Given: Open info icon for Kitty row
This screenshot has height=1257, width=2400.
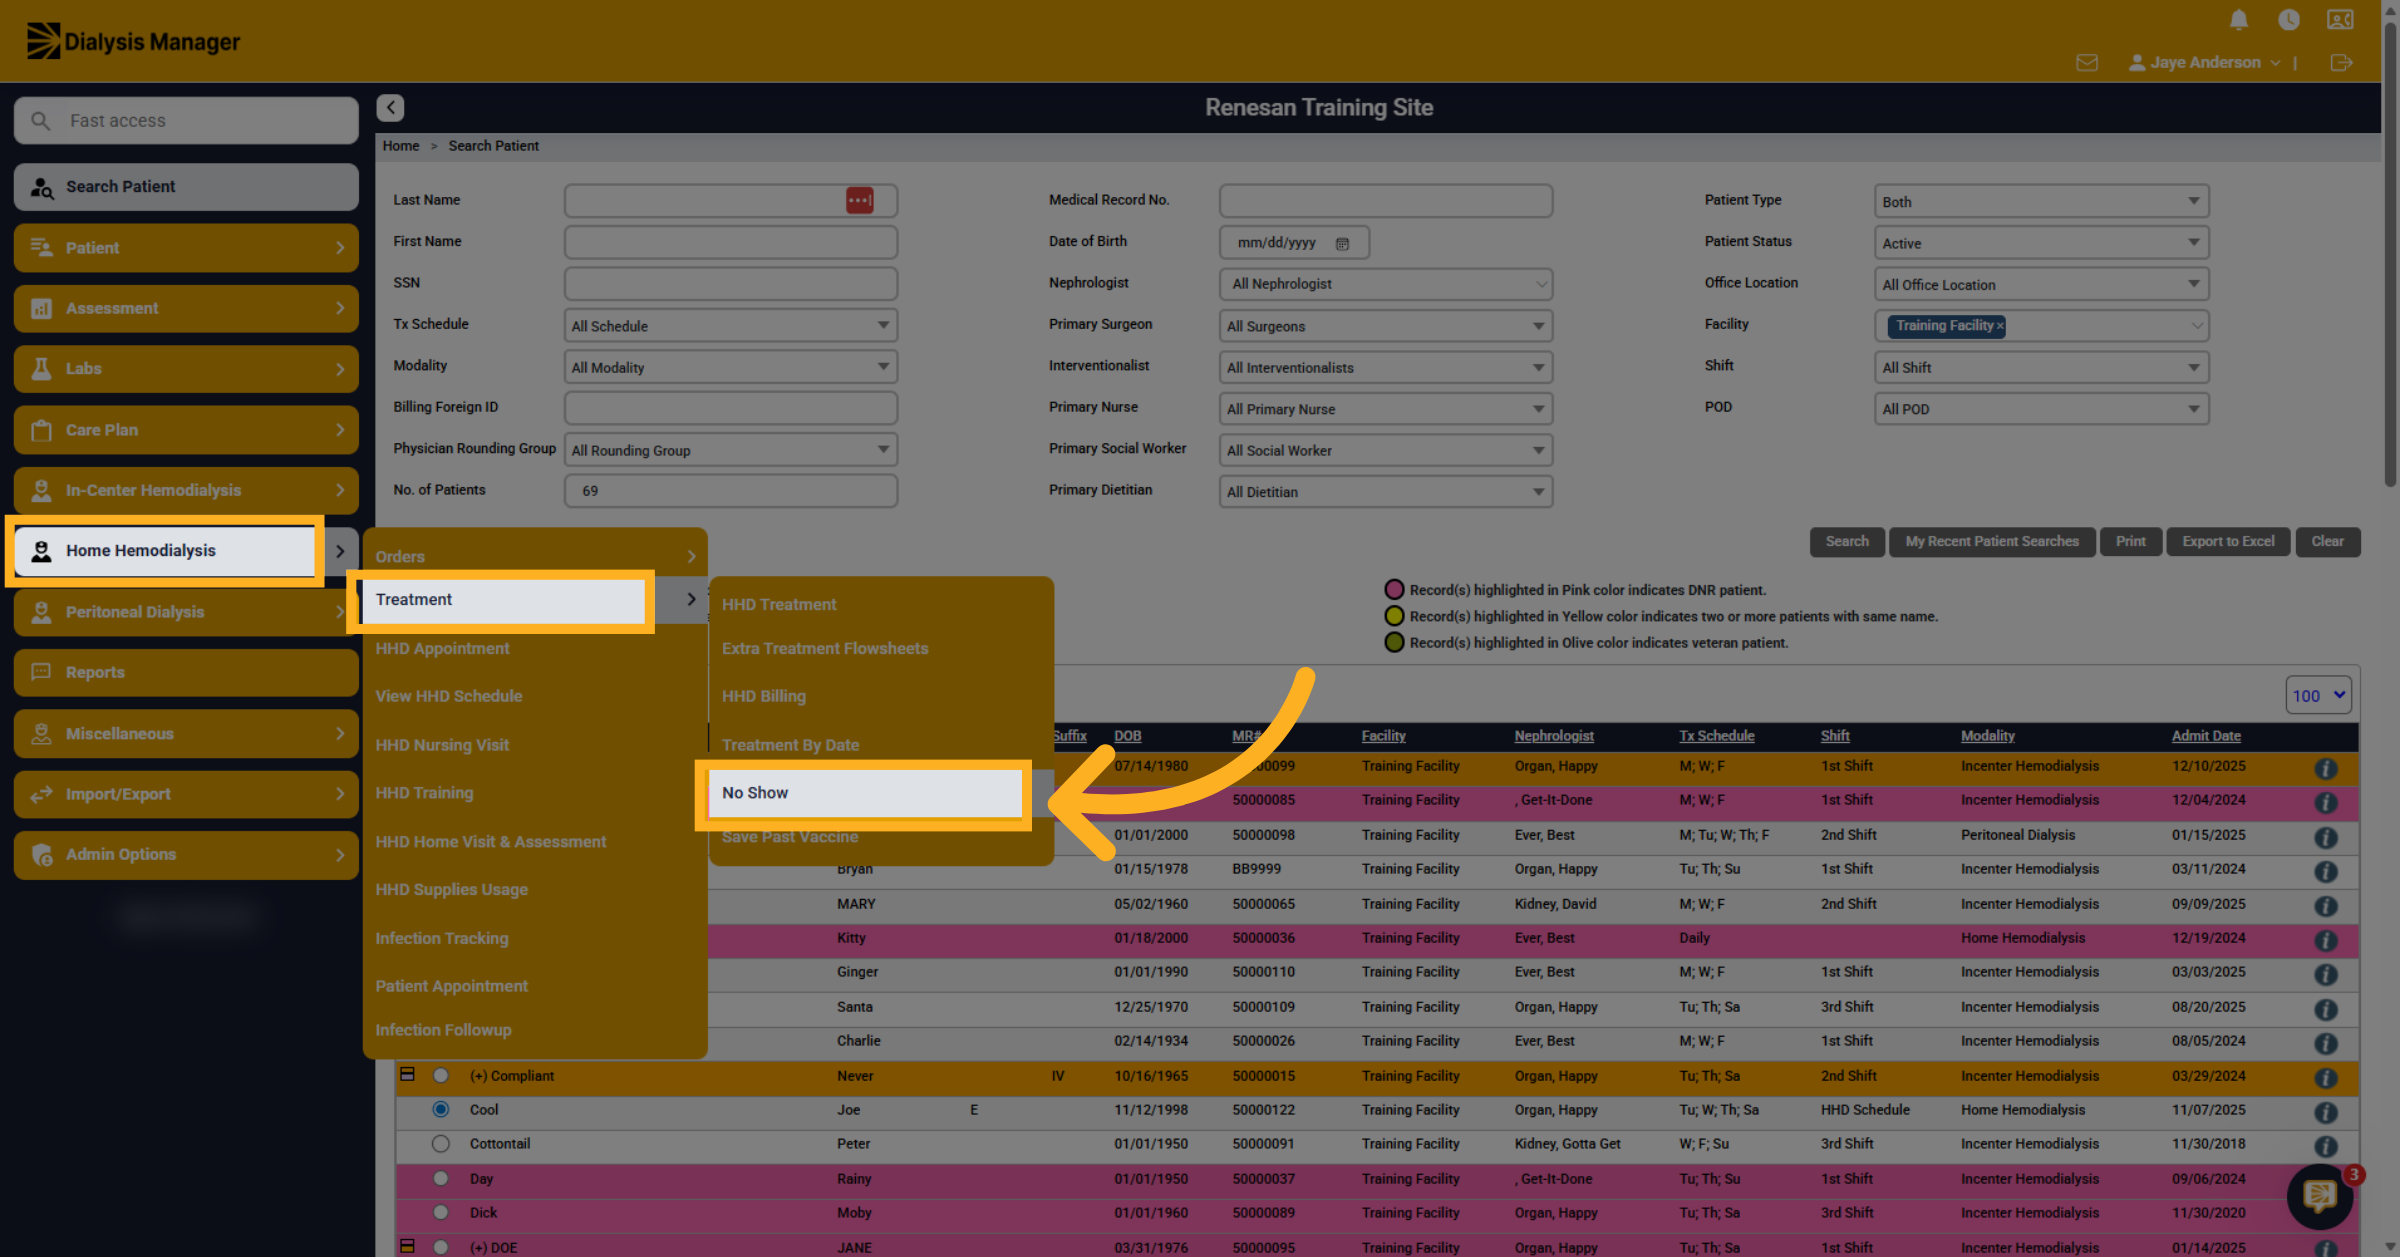Looking at the screenshot, I should (x=2326, y=940).
